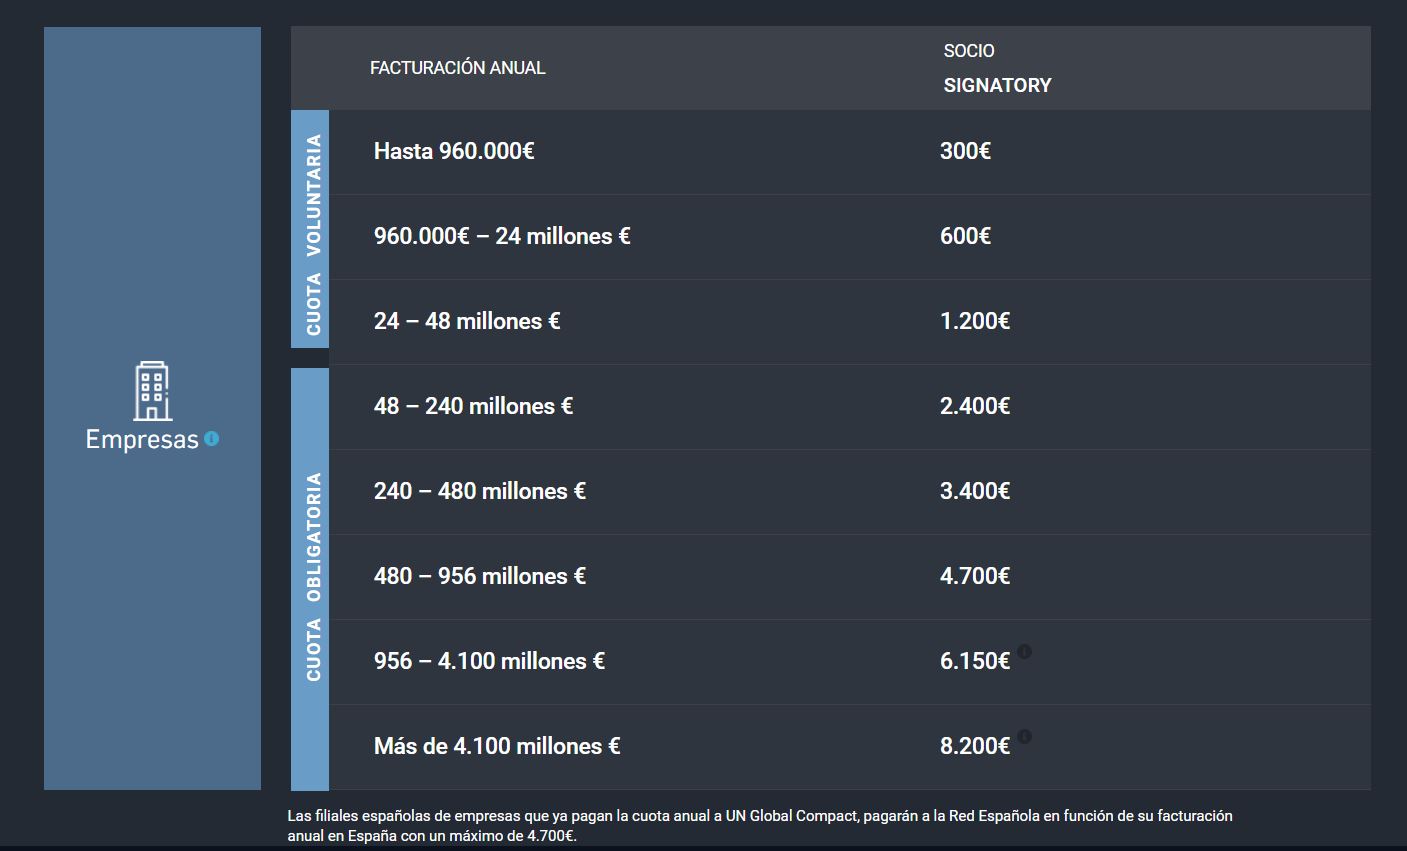This screenshot has width=1407, height=851.
Task: Click the CUOTA OBLIGATORIA vertical label
Action: [x=313, y=576]
